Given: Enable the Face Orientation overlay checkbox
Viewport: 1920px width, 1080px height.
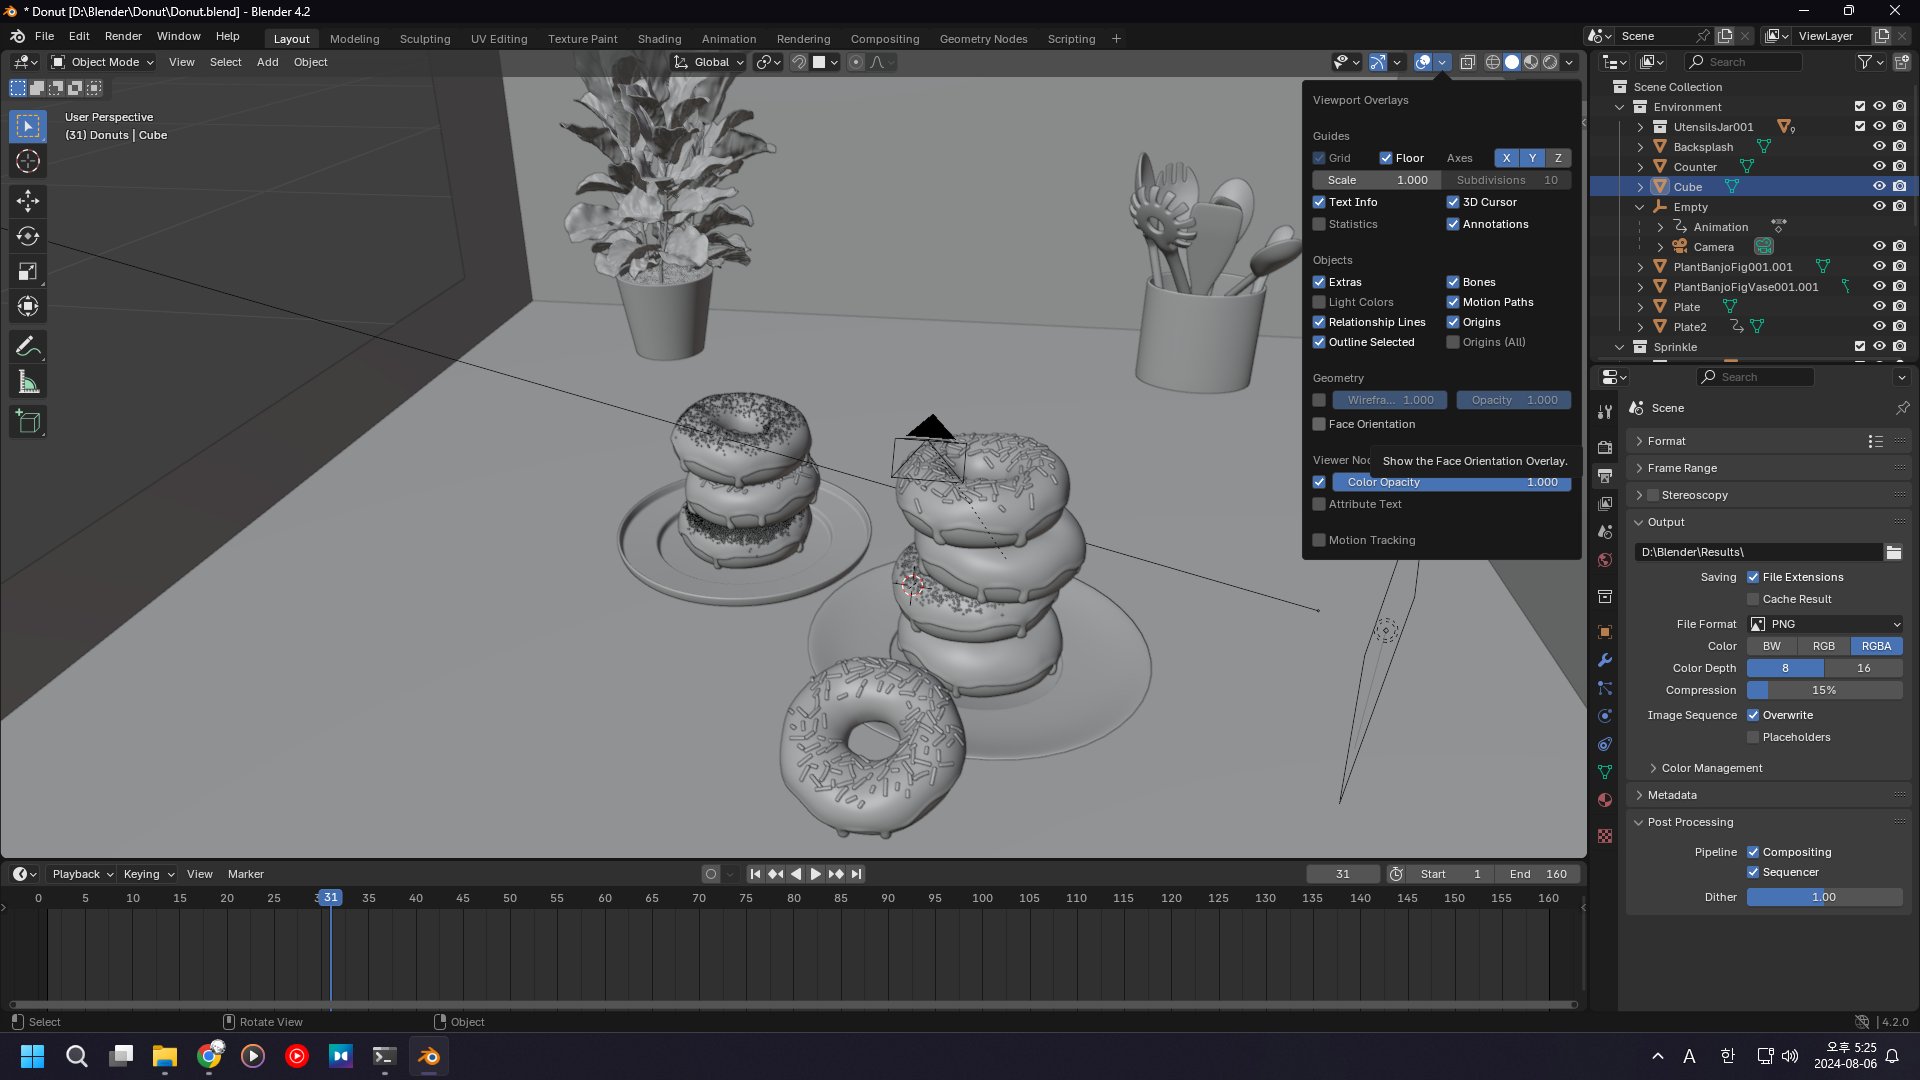Looking at the screenshot, I should 1319,424.
